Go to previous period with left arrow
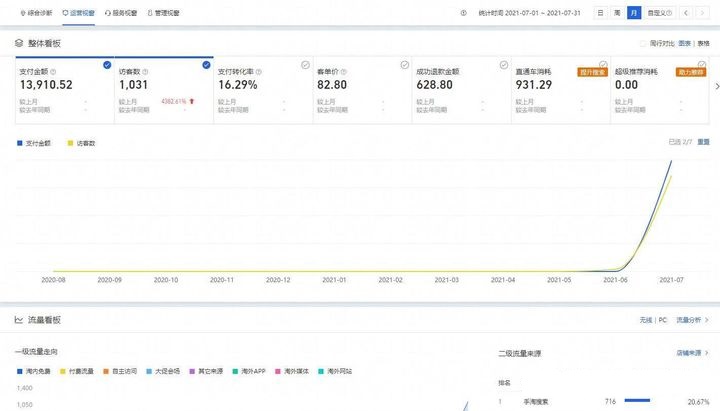Viewport: 720px width, 411px height. click(x=686, y=13)
